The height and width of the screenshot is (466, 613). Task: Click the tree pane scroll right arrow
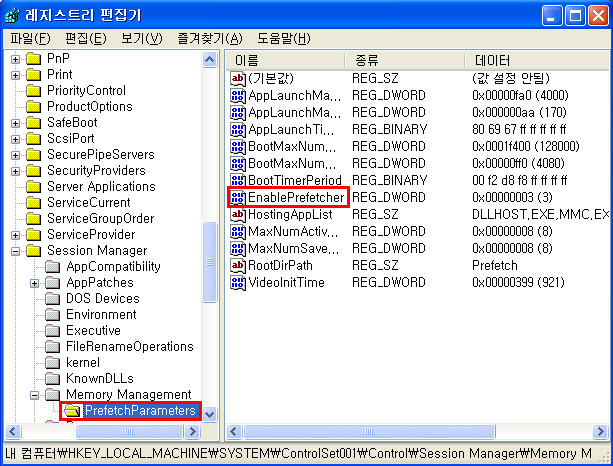(192, 432)
